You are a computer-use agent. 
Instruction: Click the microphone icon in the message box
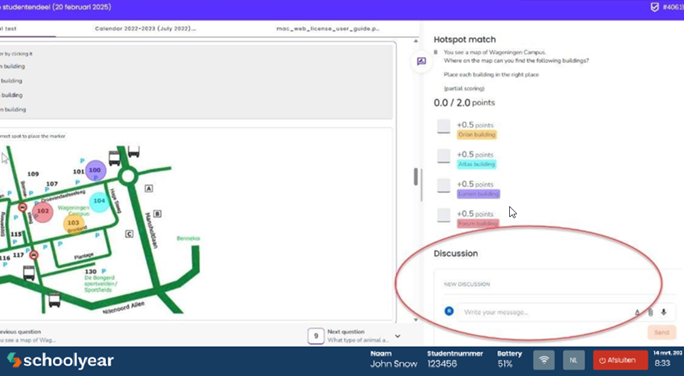tap(663, 312)
